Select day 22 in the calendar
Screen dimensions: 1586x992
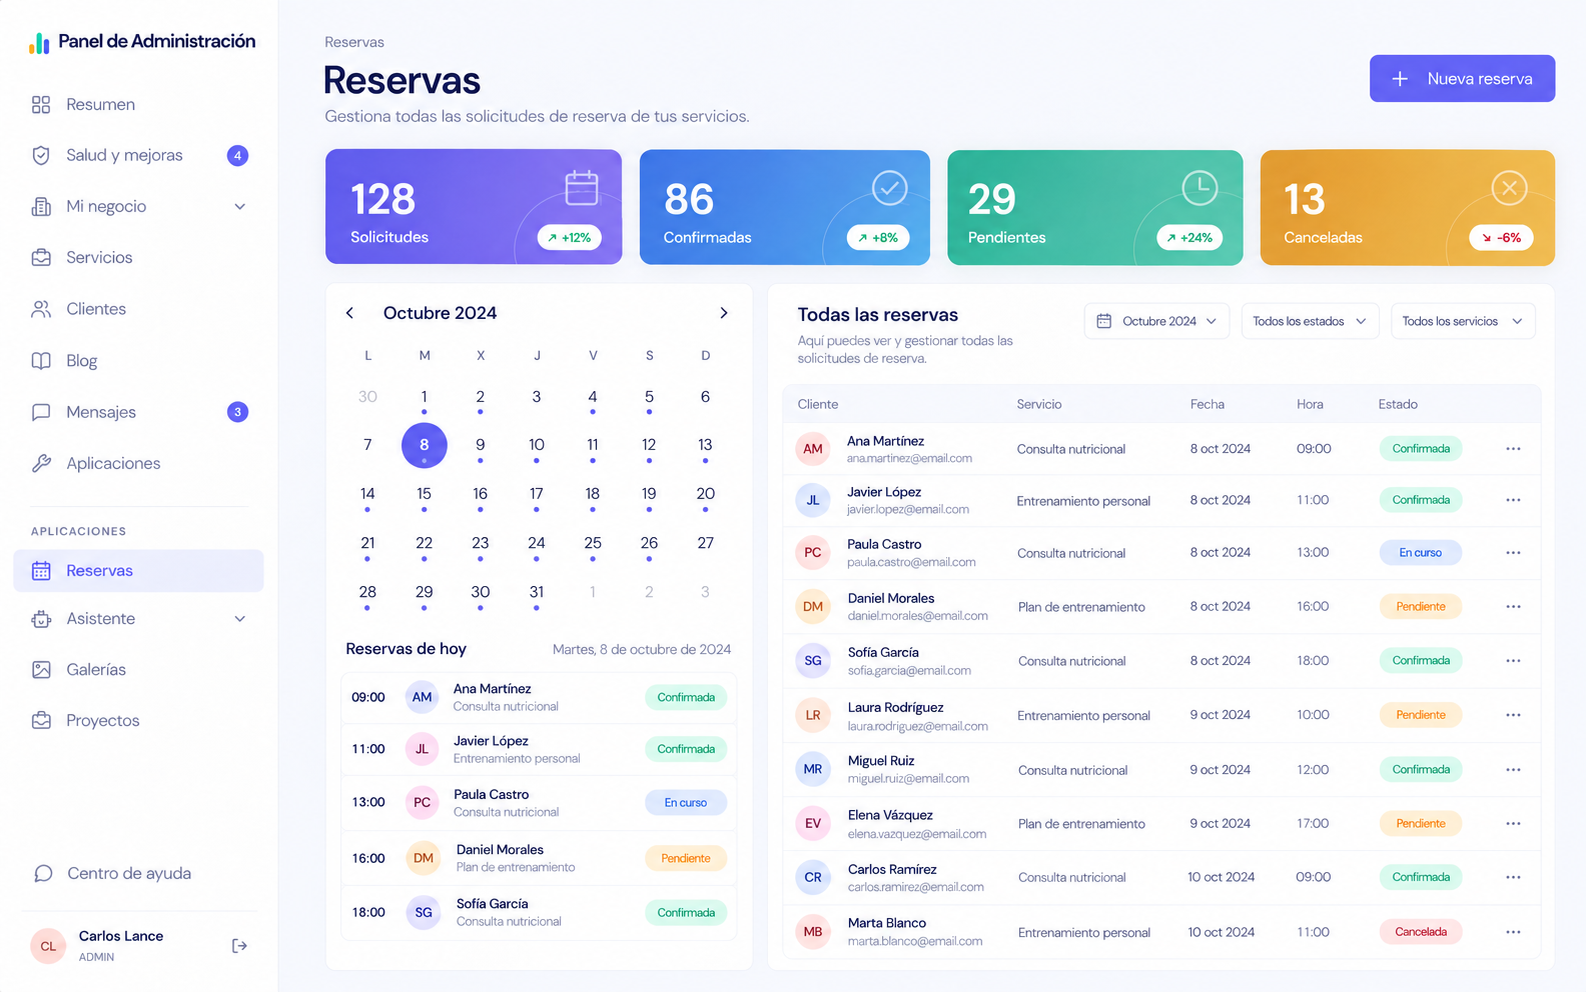click(424, 543)
